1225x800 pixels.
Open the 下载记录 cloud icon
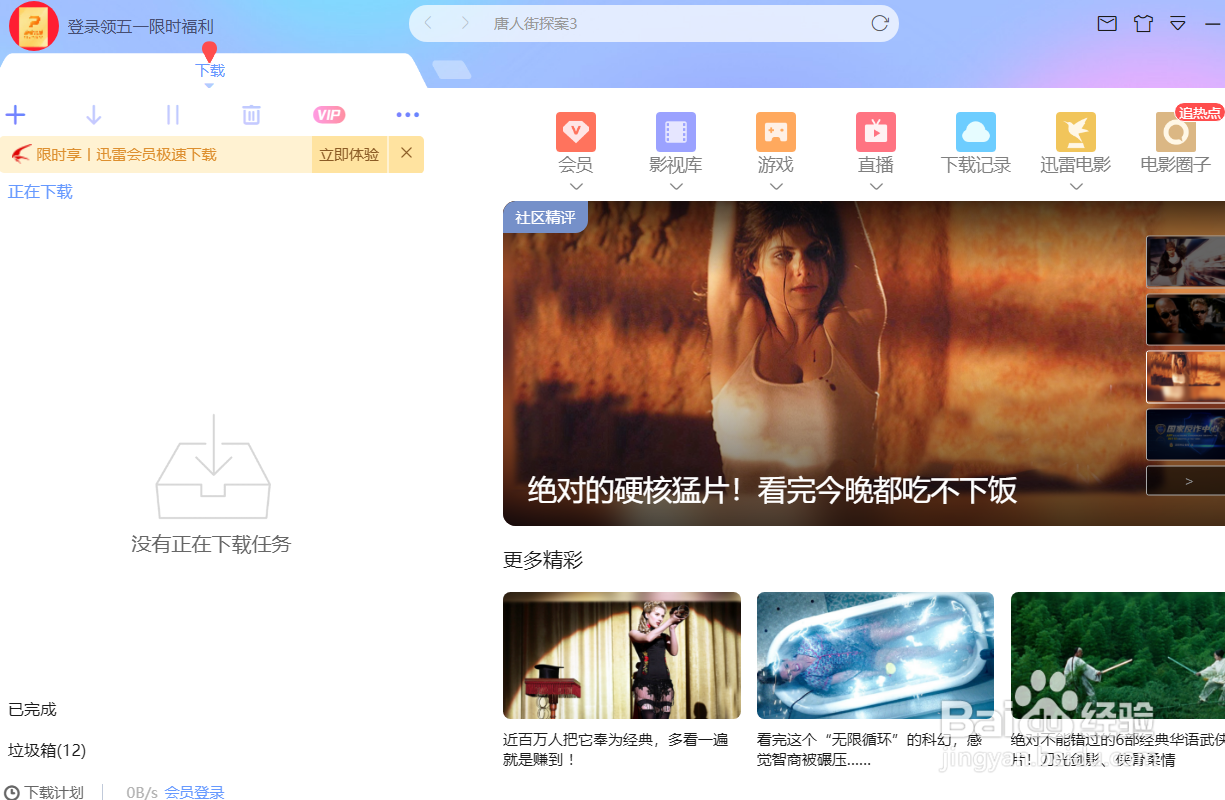[976, 132]
